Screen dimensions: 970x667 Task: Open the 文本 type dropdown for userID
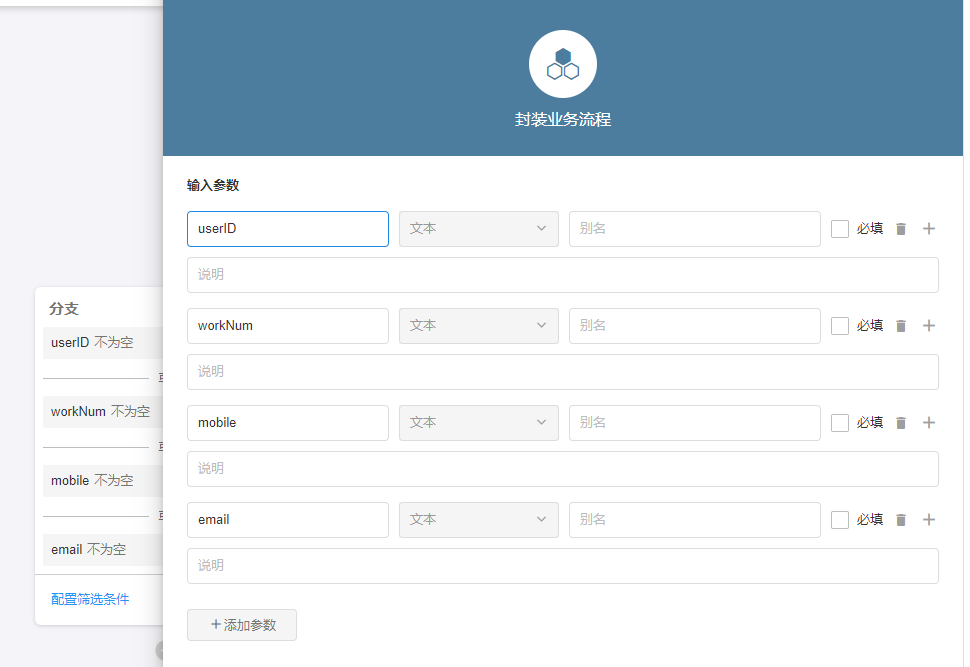[x=478, y=229]
